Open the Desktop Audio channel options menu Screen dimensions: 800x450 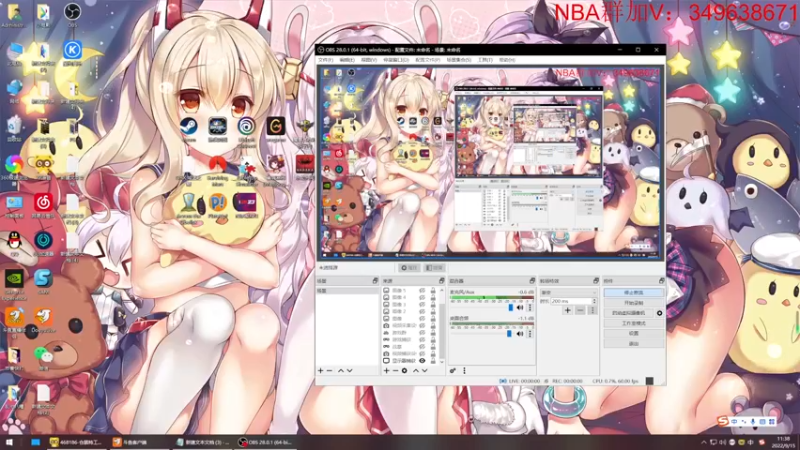point(530,334)
